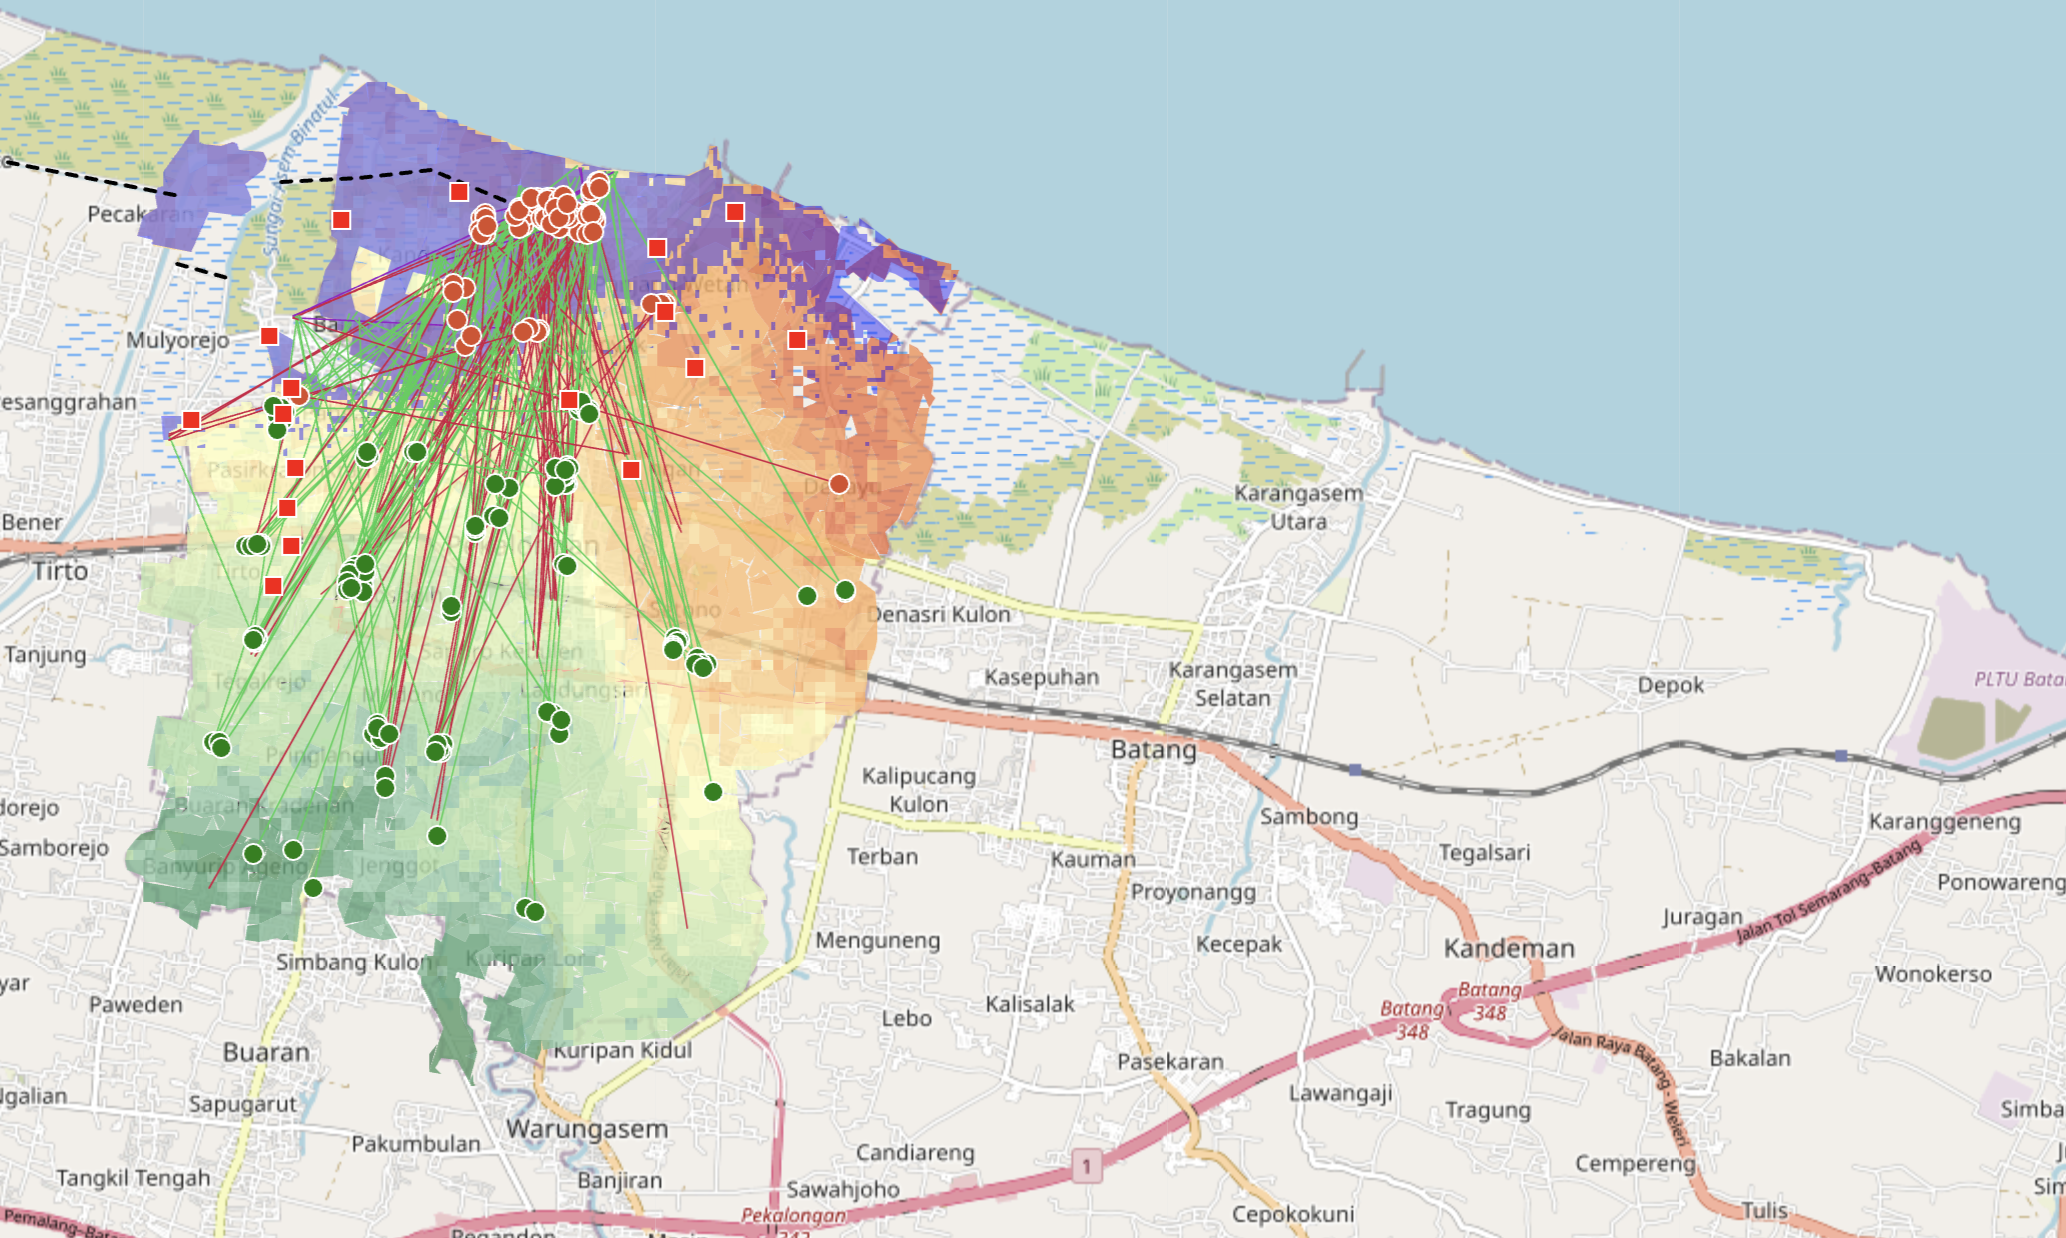Click the green circle marker nearest Denasri Kulon label
This screenshot has width=2066, height=1238.
tap(845, 590)
